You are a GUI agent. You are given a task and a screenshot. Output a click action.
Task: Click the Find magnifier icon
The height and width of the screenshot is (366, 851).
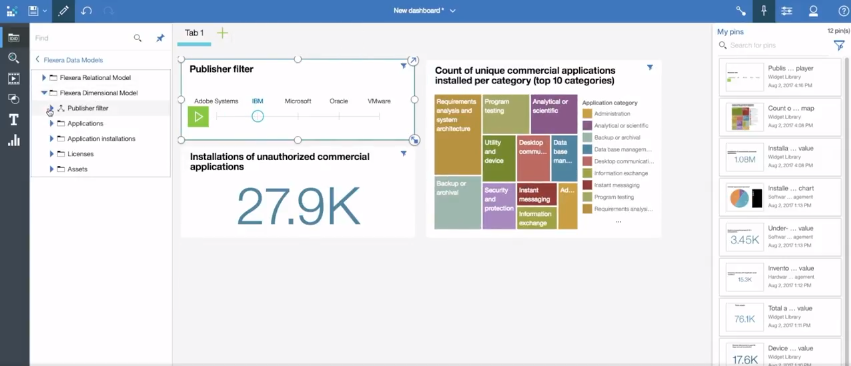138,38
